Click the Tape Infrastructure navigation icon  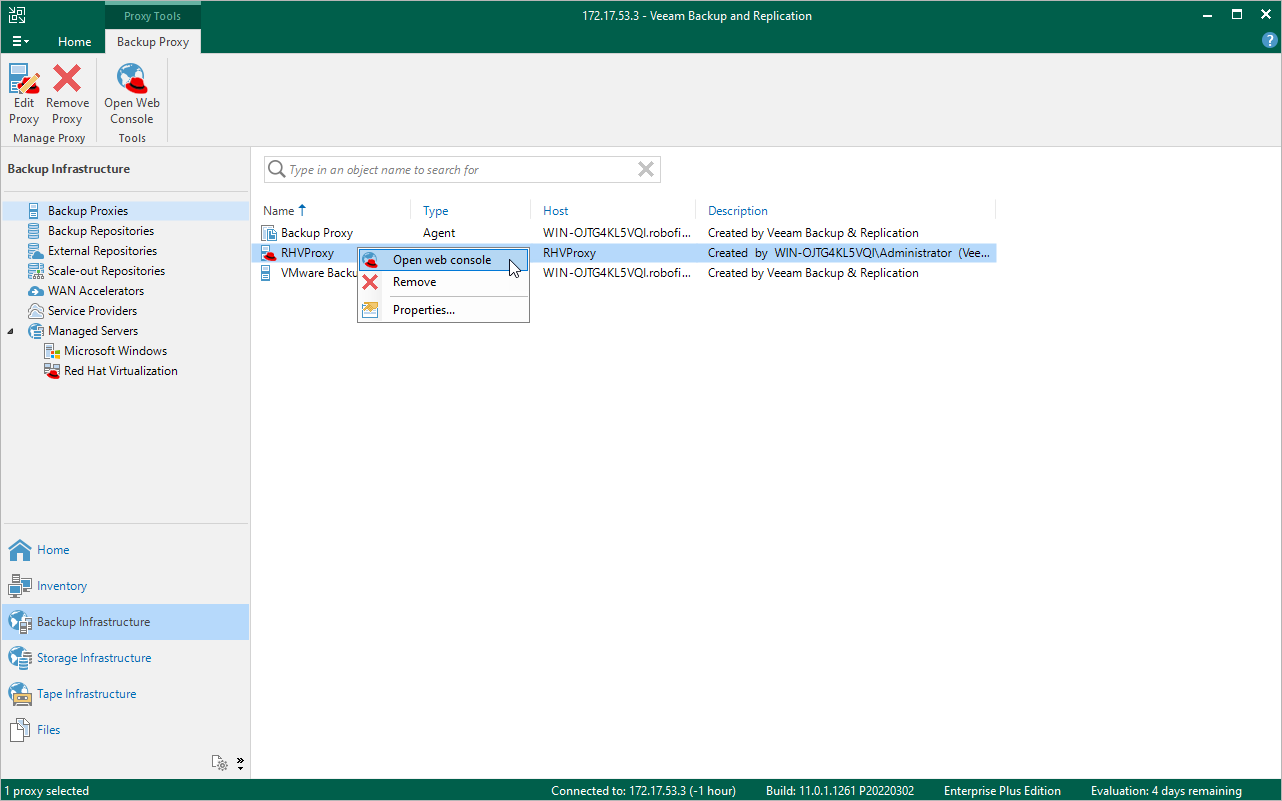click(x=20, y=694)
